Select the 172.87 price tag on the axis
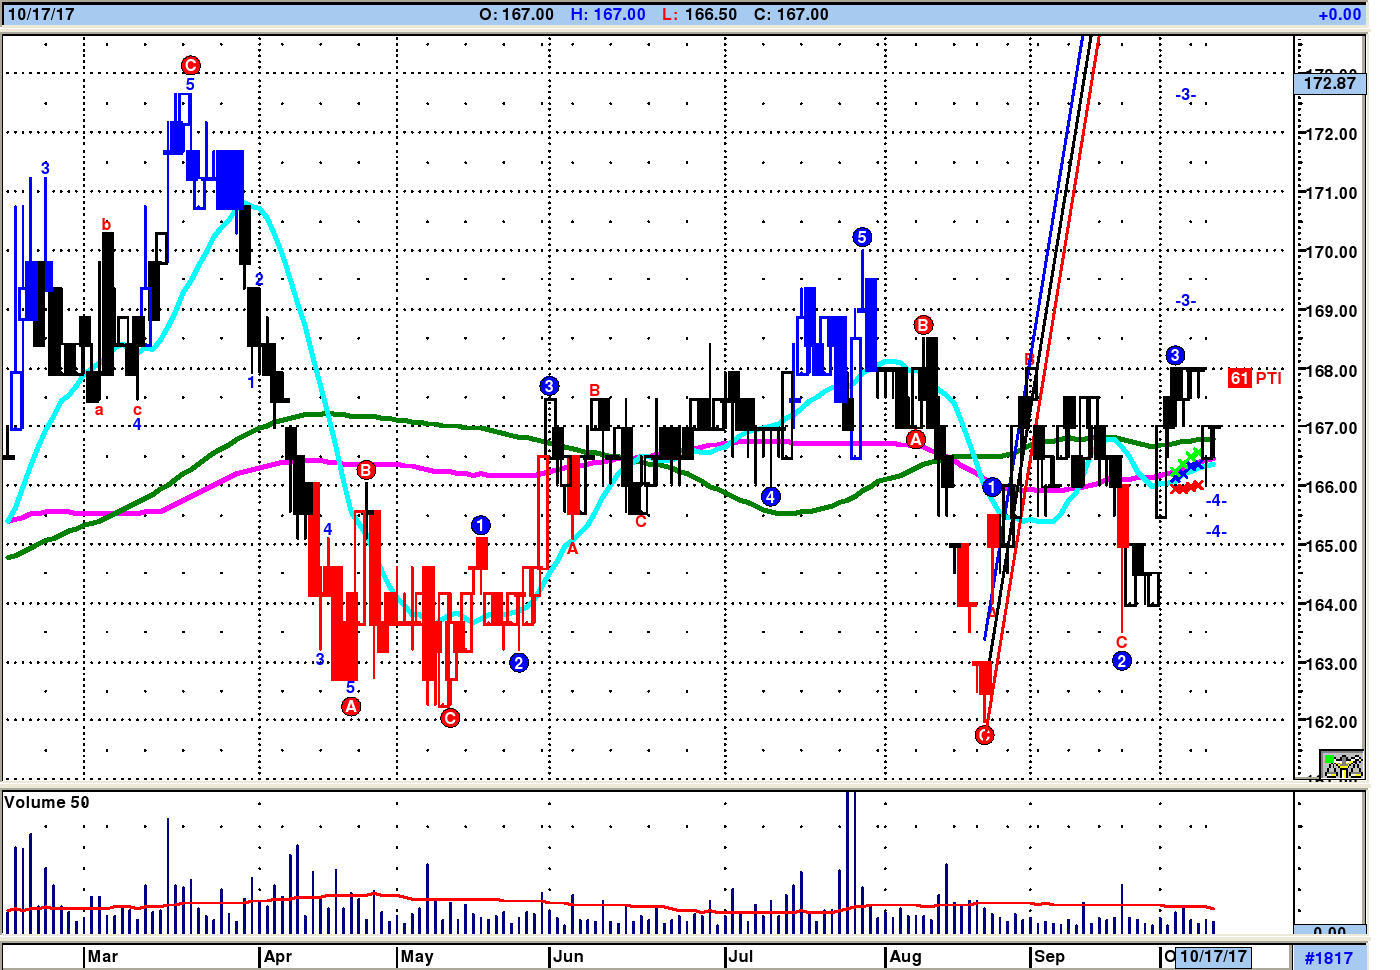This screenshot has height=970, width=1400. (x=1329, y=83)
